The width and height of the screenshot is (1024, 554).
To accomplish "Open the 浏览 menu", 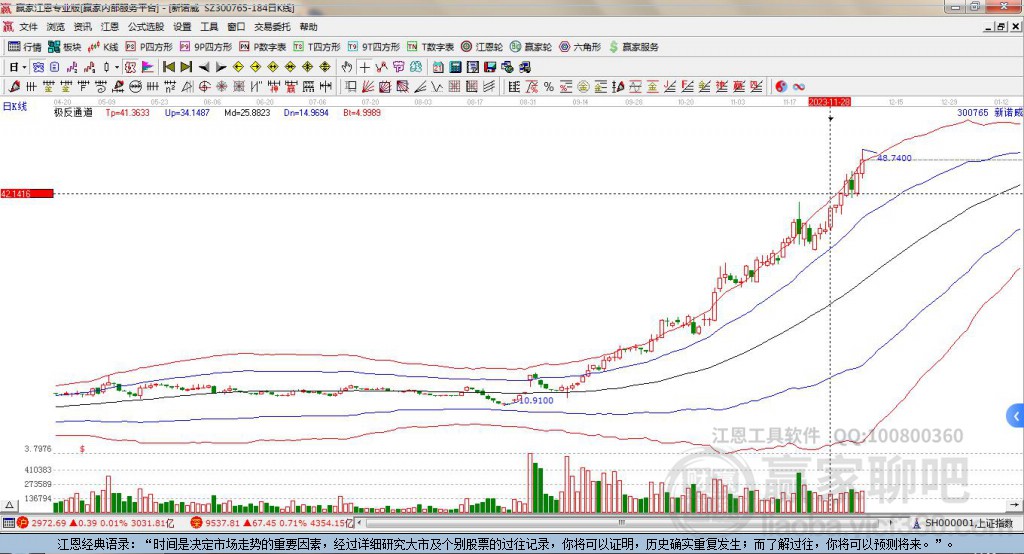I will 56,27.
